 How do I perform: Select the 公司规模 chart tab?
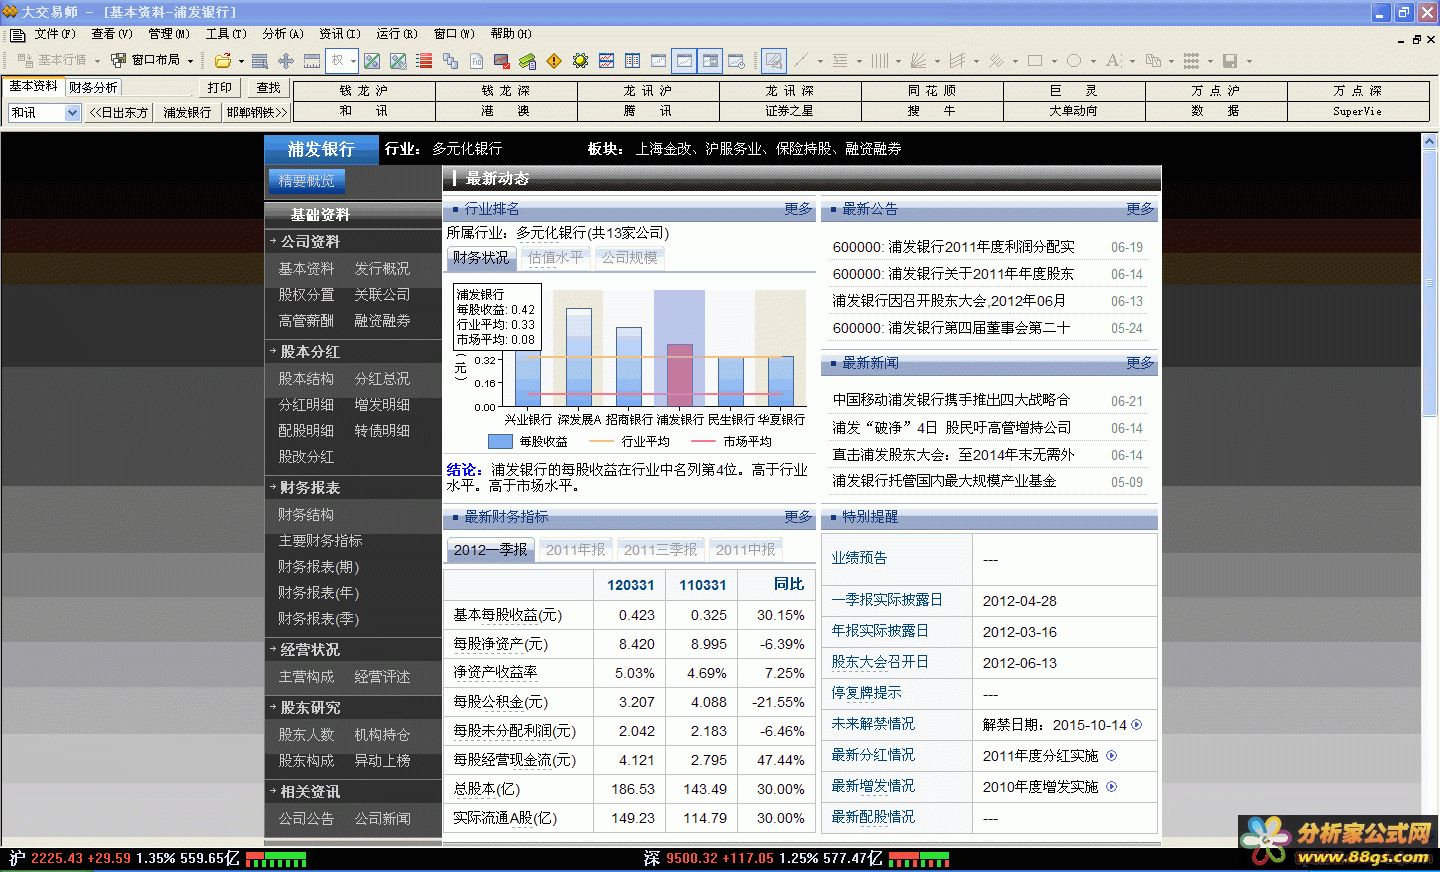coord(630,258)
